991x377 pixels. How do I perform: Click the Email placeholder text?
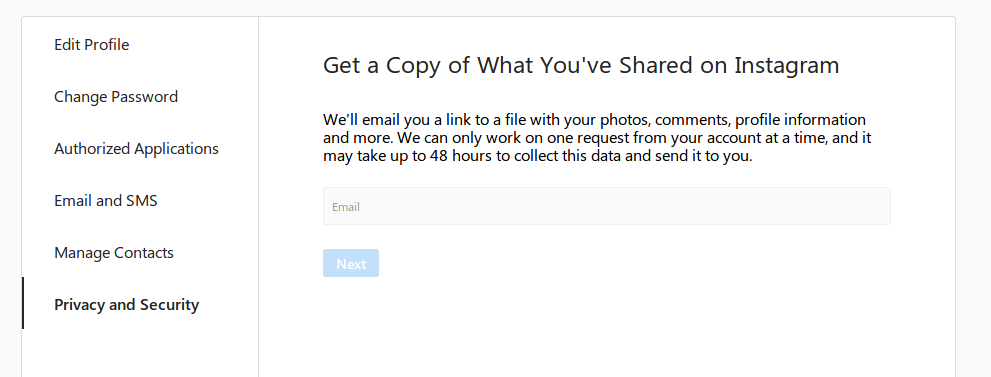click(x=346, y=206)
